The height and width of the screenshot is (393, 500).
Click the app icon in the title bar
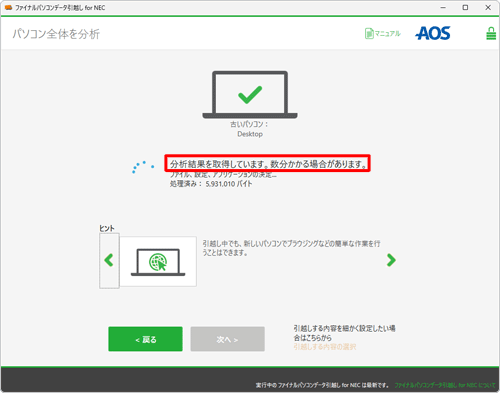(8, 7)
